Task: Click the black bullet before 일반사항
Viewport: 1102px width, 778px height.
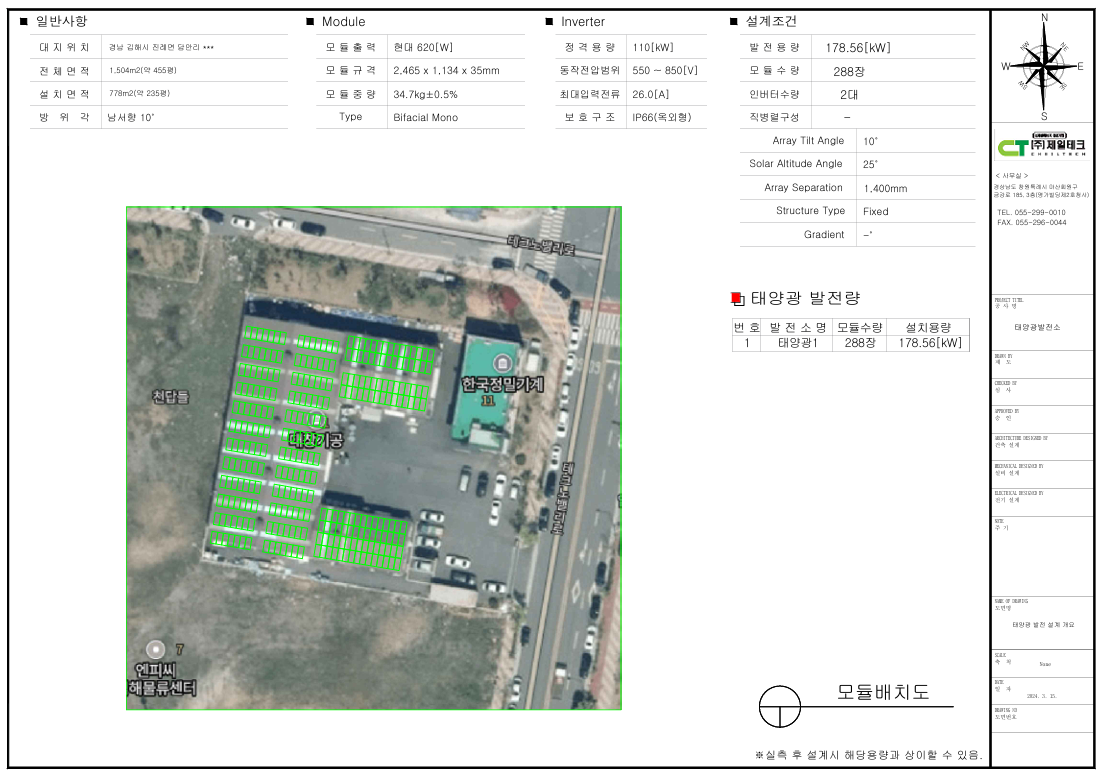Action: (24, 22)
